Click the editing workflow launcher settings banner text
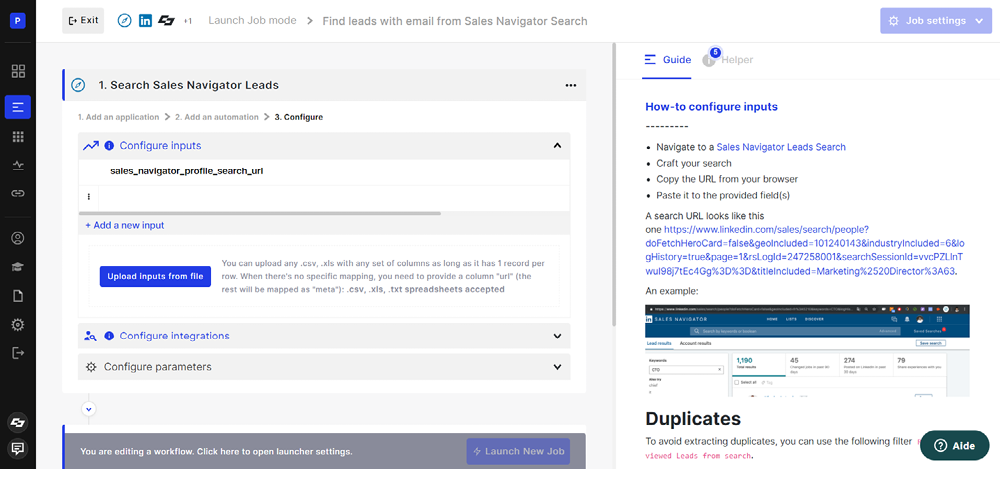The height and width of the screenshot is (485, 1000). pos(216,451)
